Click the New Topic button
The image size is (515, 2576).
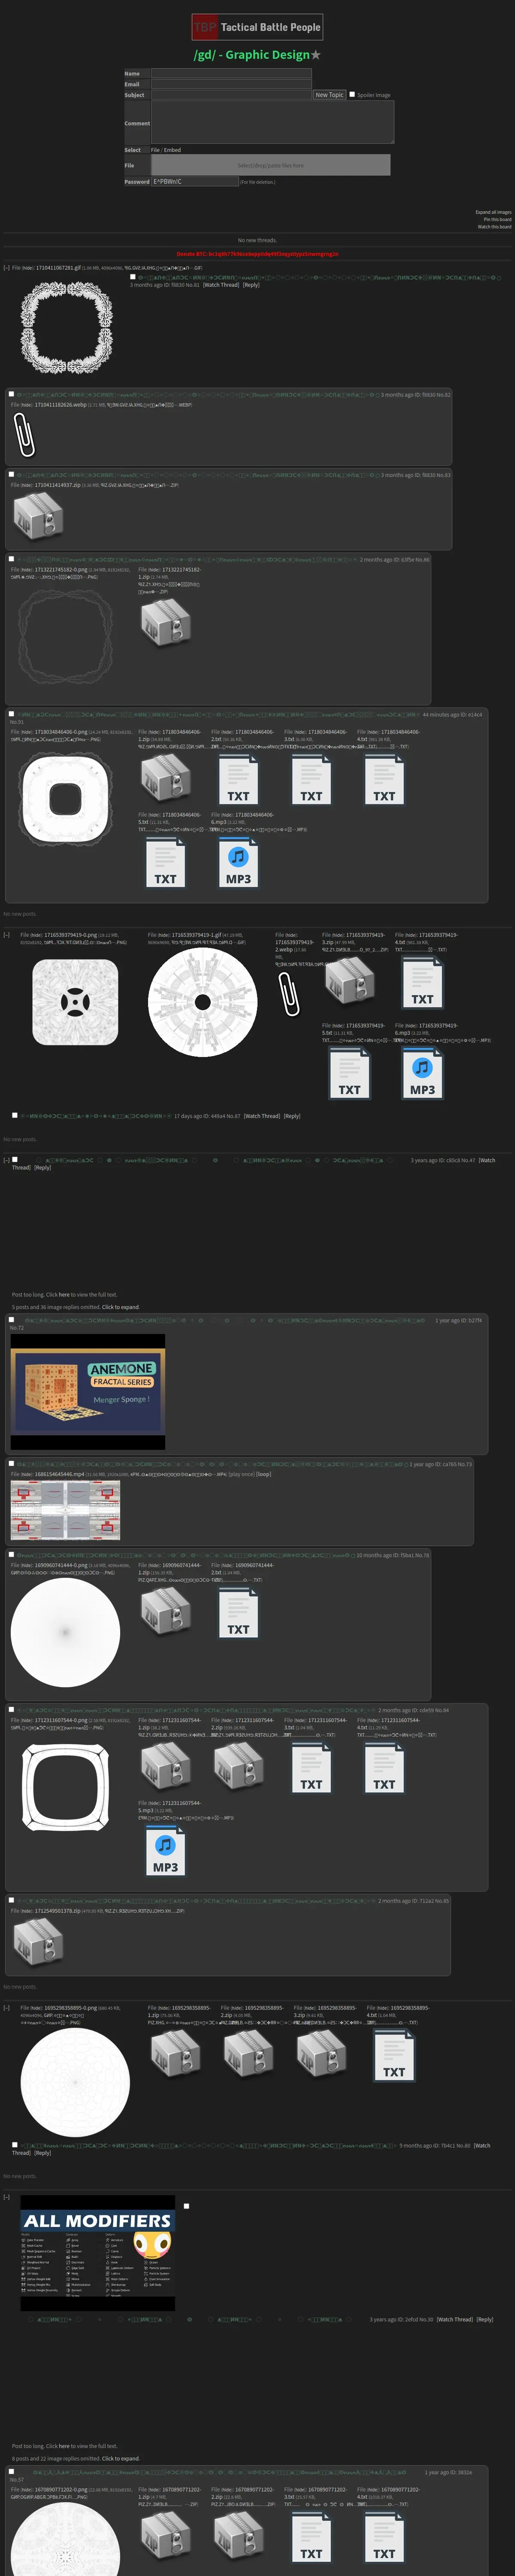(x=329, y=95)
